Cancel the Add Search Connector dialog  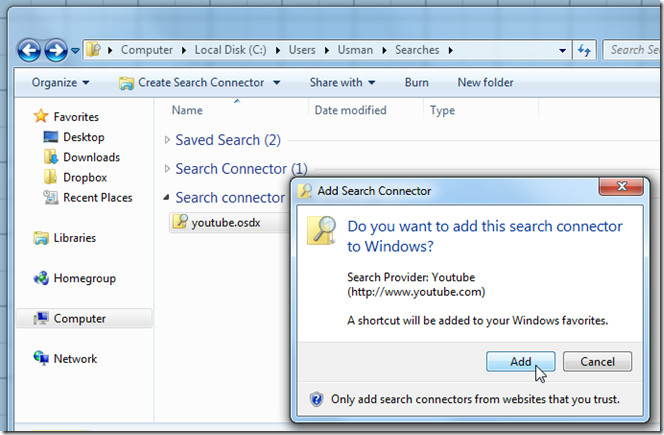tap(597, 361)
